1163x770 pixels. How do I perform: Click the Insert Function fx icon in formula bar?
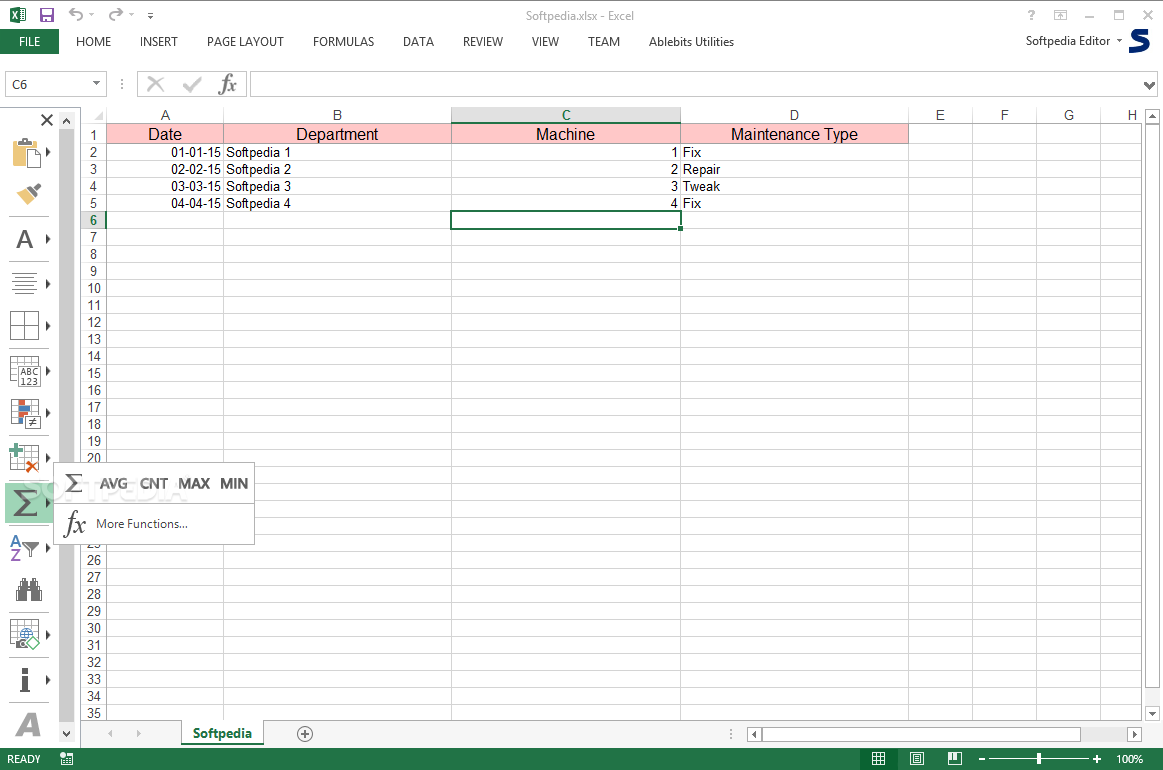click(228, 84)
